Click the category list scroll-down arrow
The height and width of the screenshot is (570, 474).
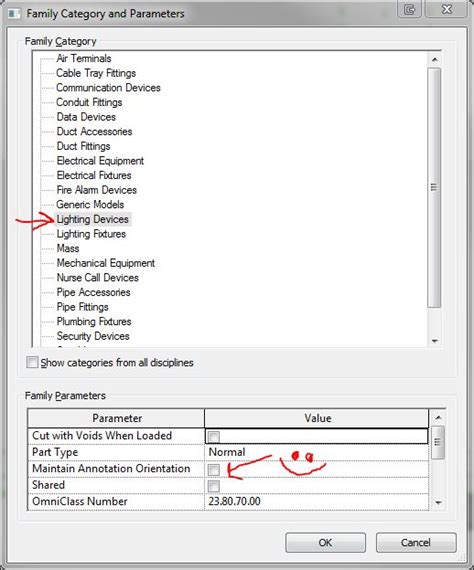(434, 341)
